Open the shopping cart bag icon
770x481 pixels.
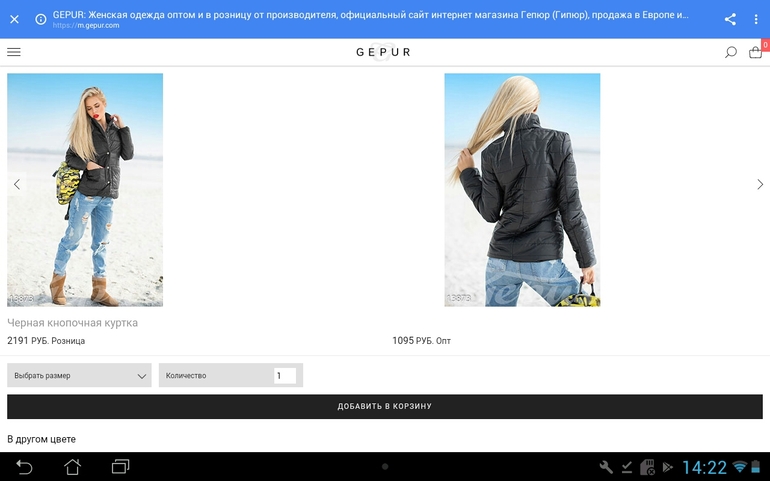(x=755, y=52)
